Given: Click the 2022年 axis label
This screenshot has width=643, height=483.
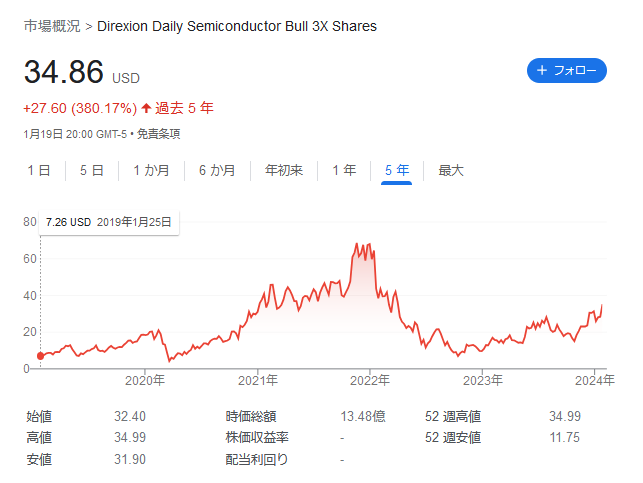Looking at the screenshot, I should tap(369, 380).
